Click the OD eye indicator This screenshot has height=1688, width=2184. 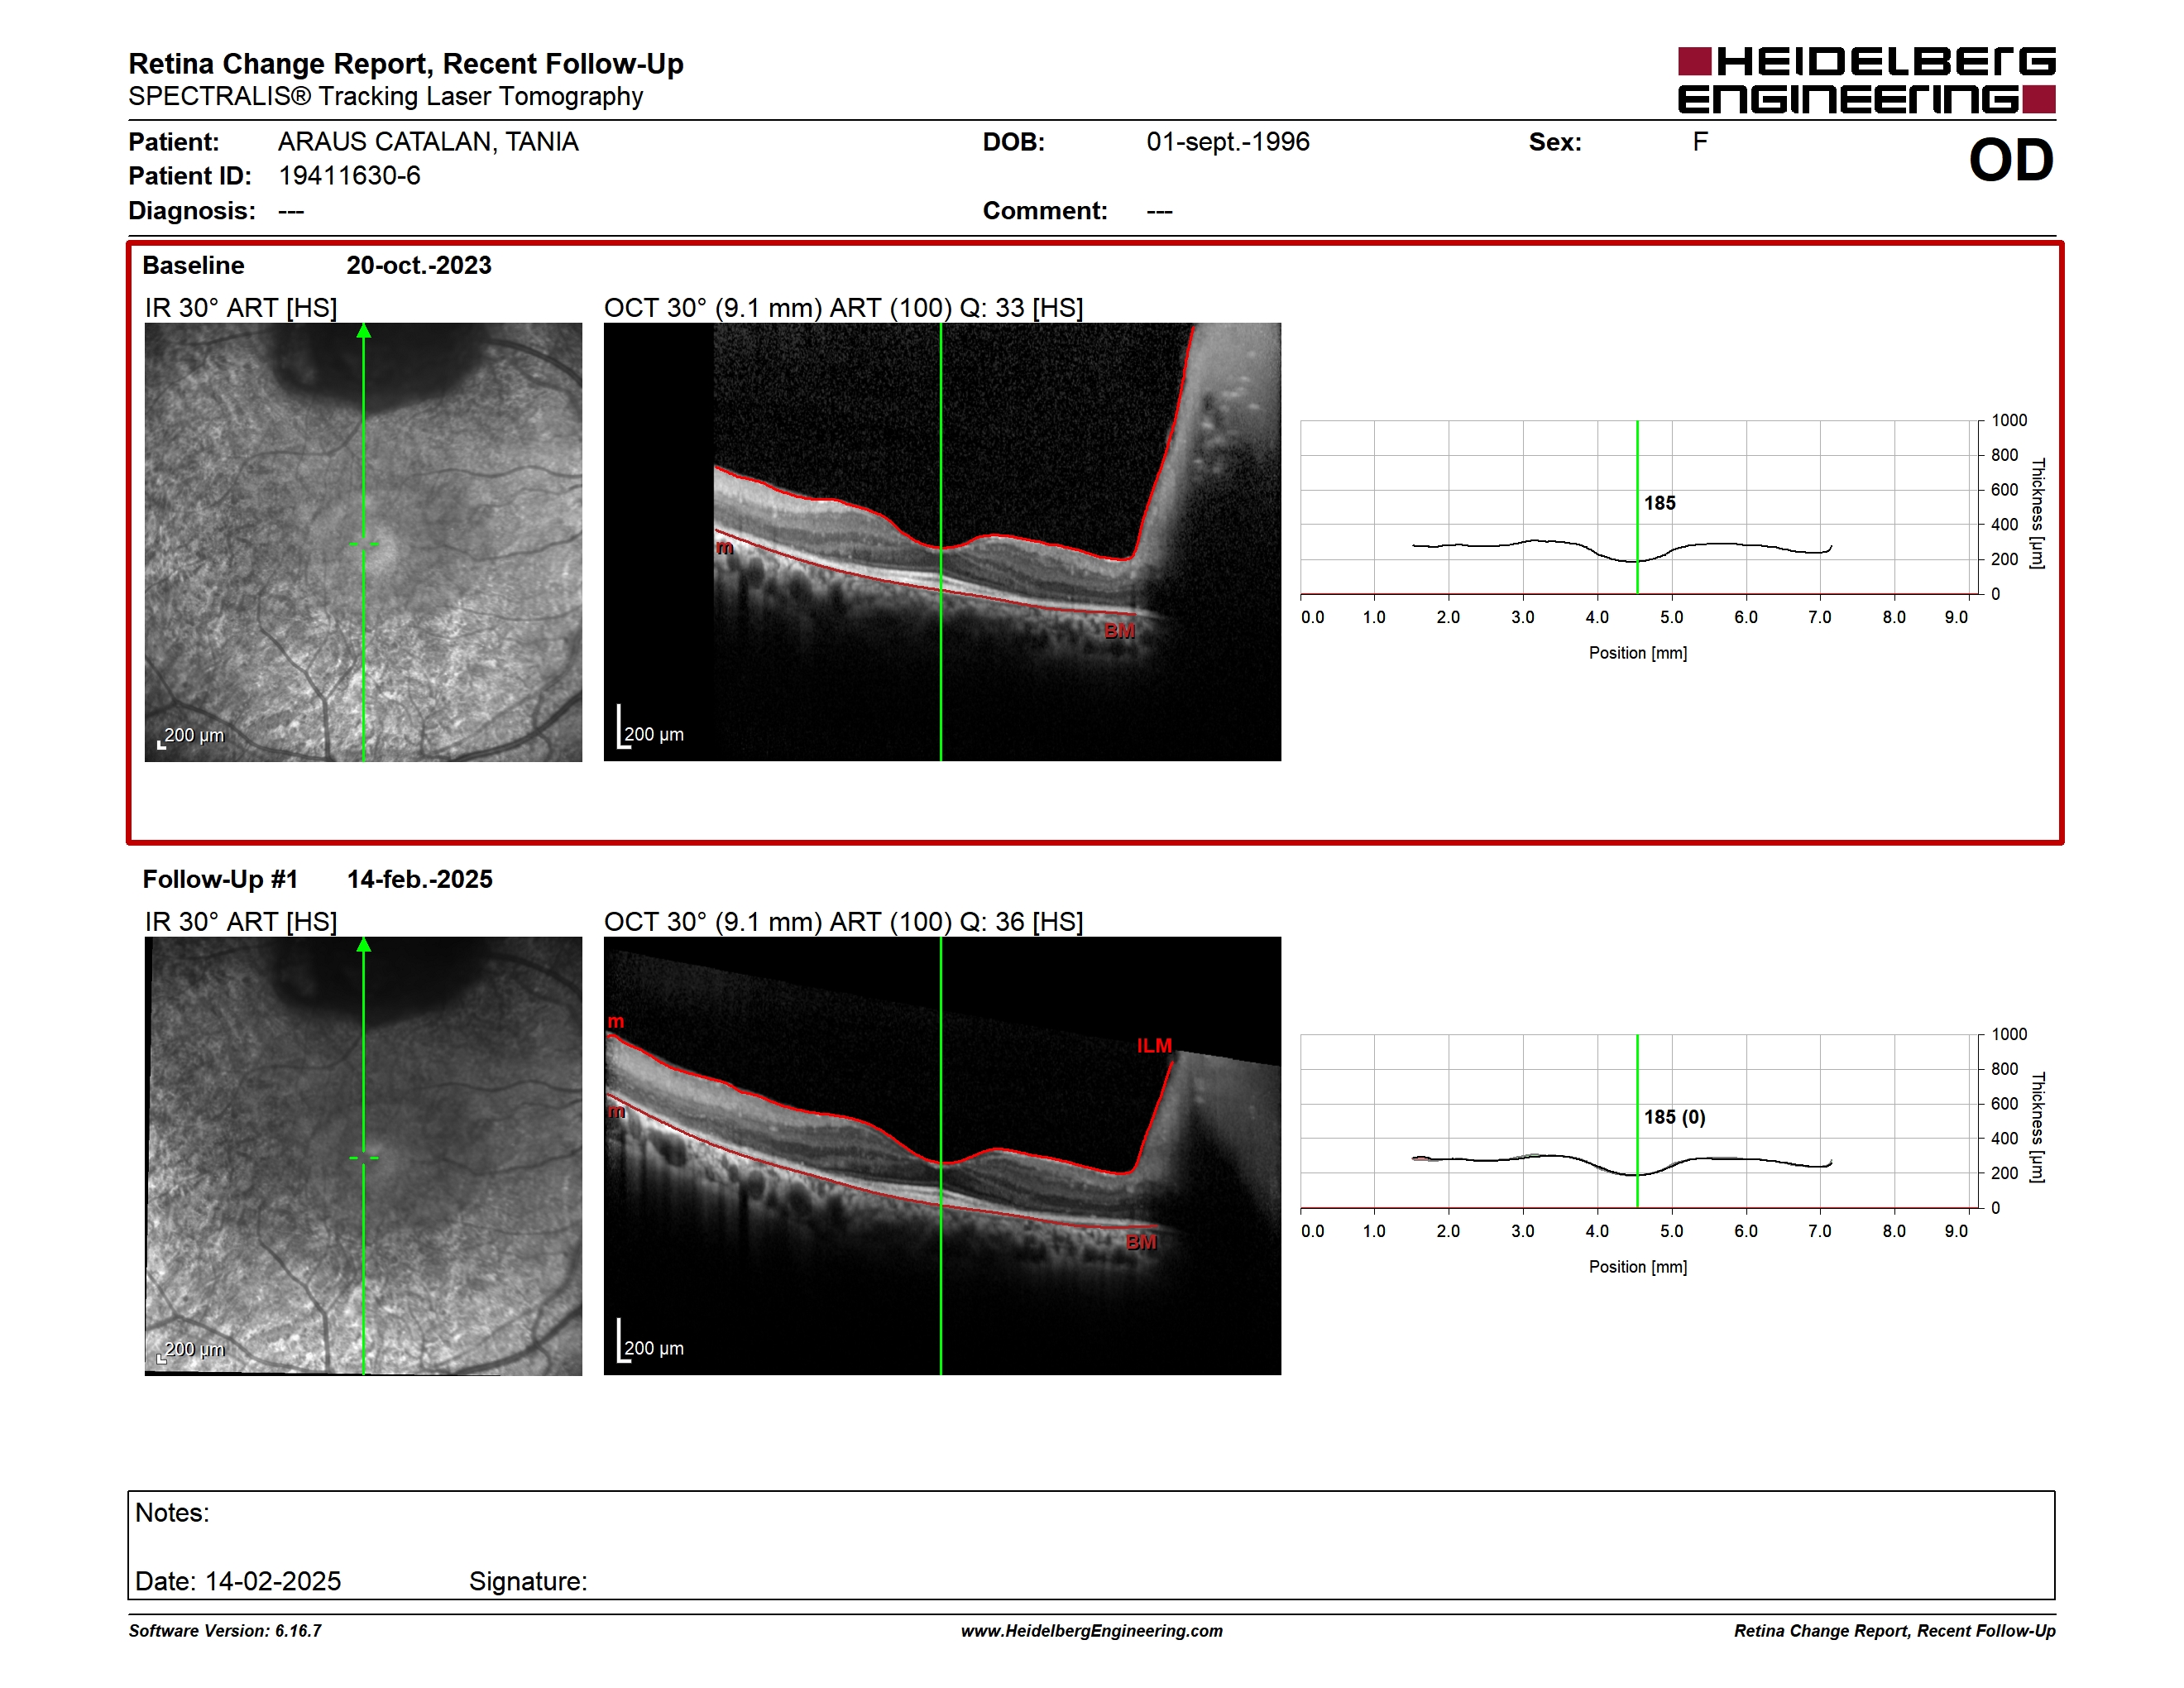2011,161
